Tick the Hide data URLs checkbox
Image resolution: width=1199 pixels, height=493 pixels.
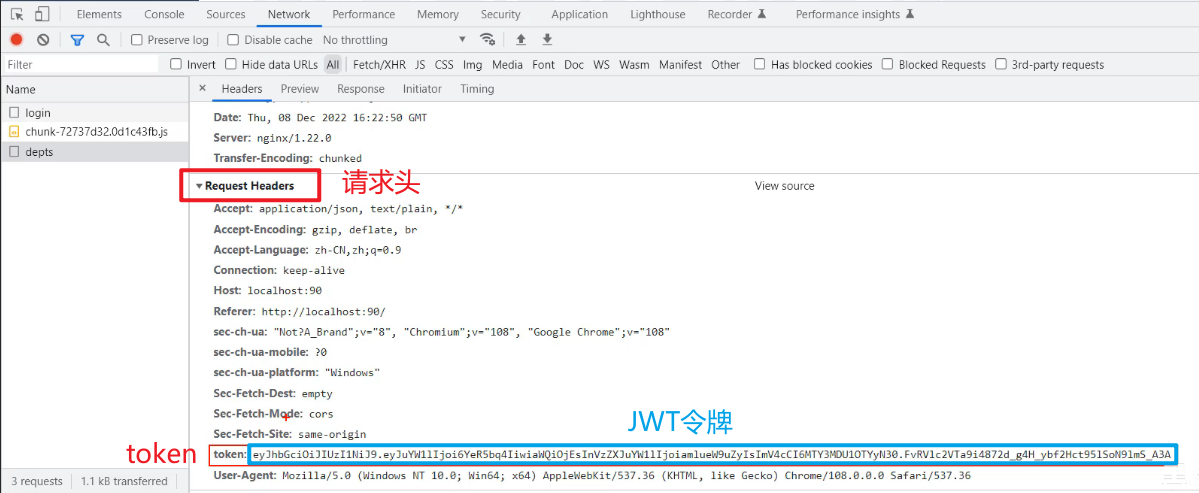tap(231, 65)
